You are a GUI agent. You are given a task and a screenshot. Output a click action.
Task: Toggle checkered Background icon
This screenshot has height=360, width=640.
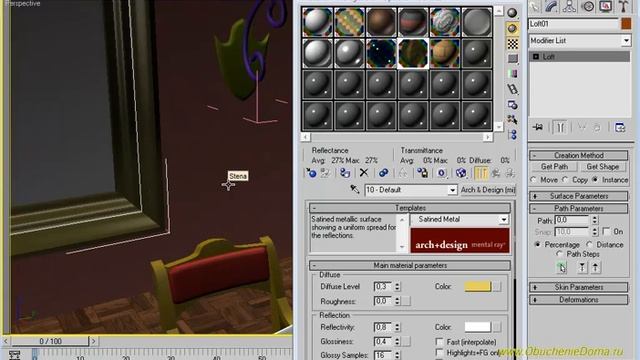coord(512,44)
